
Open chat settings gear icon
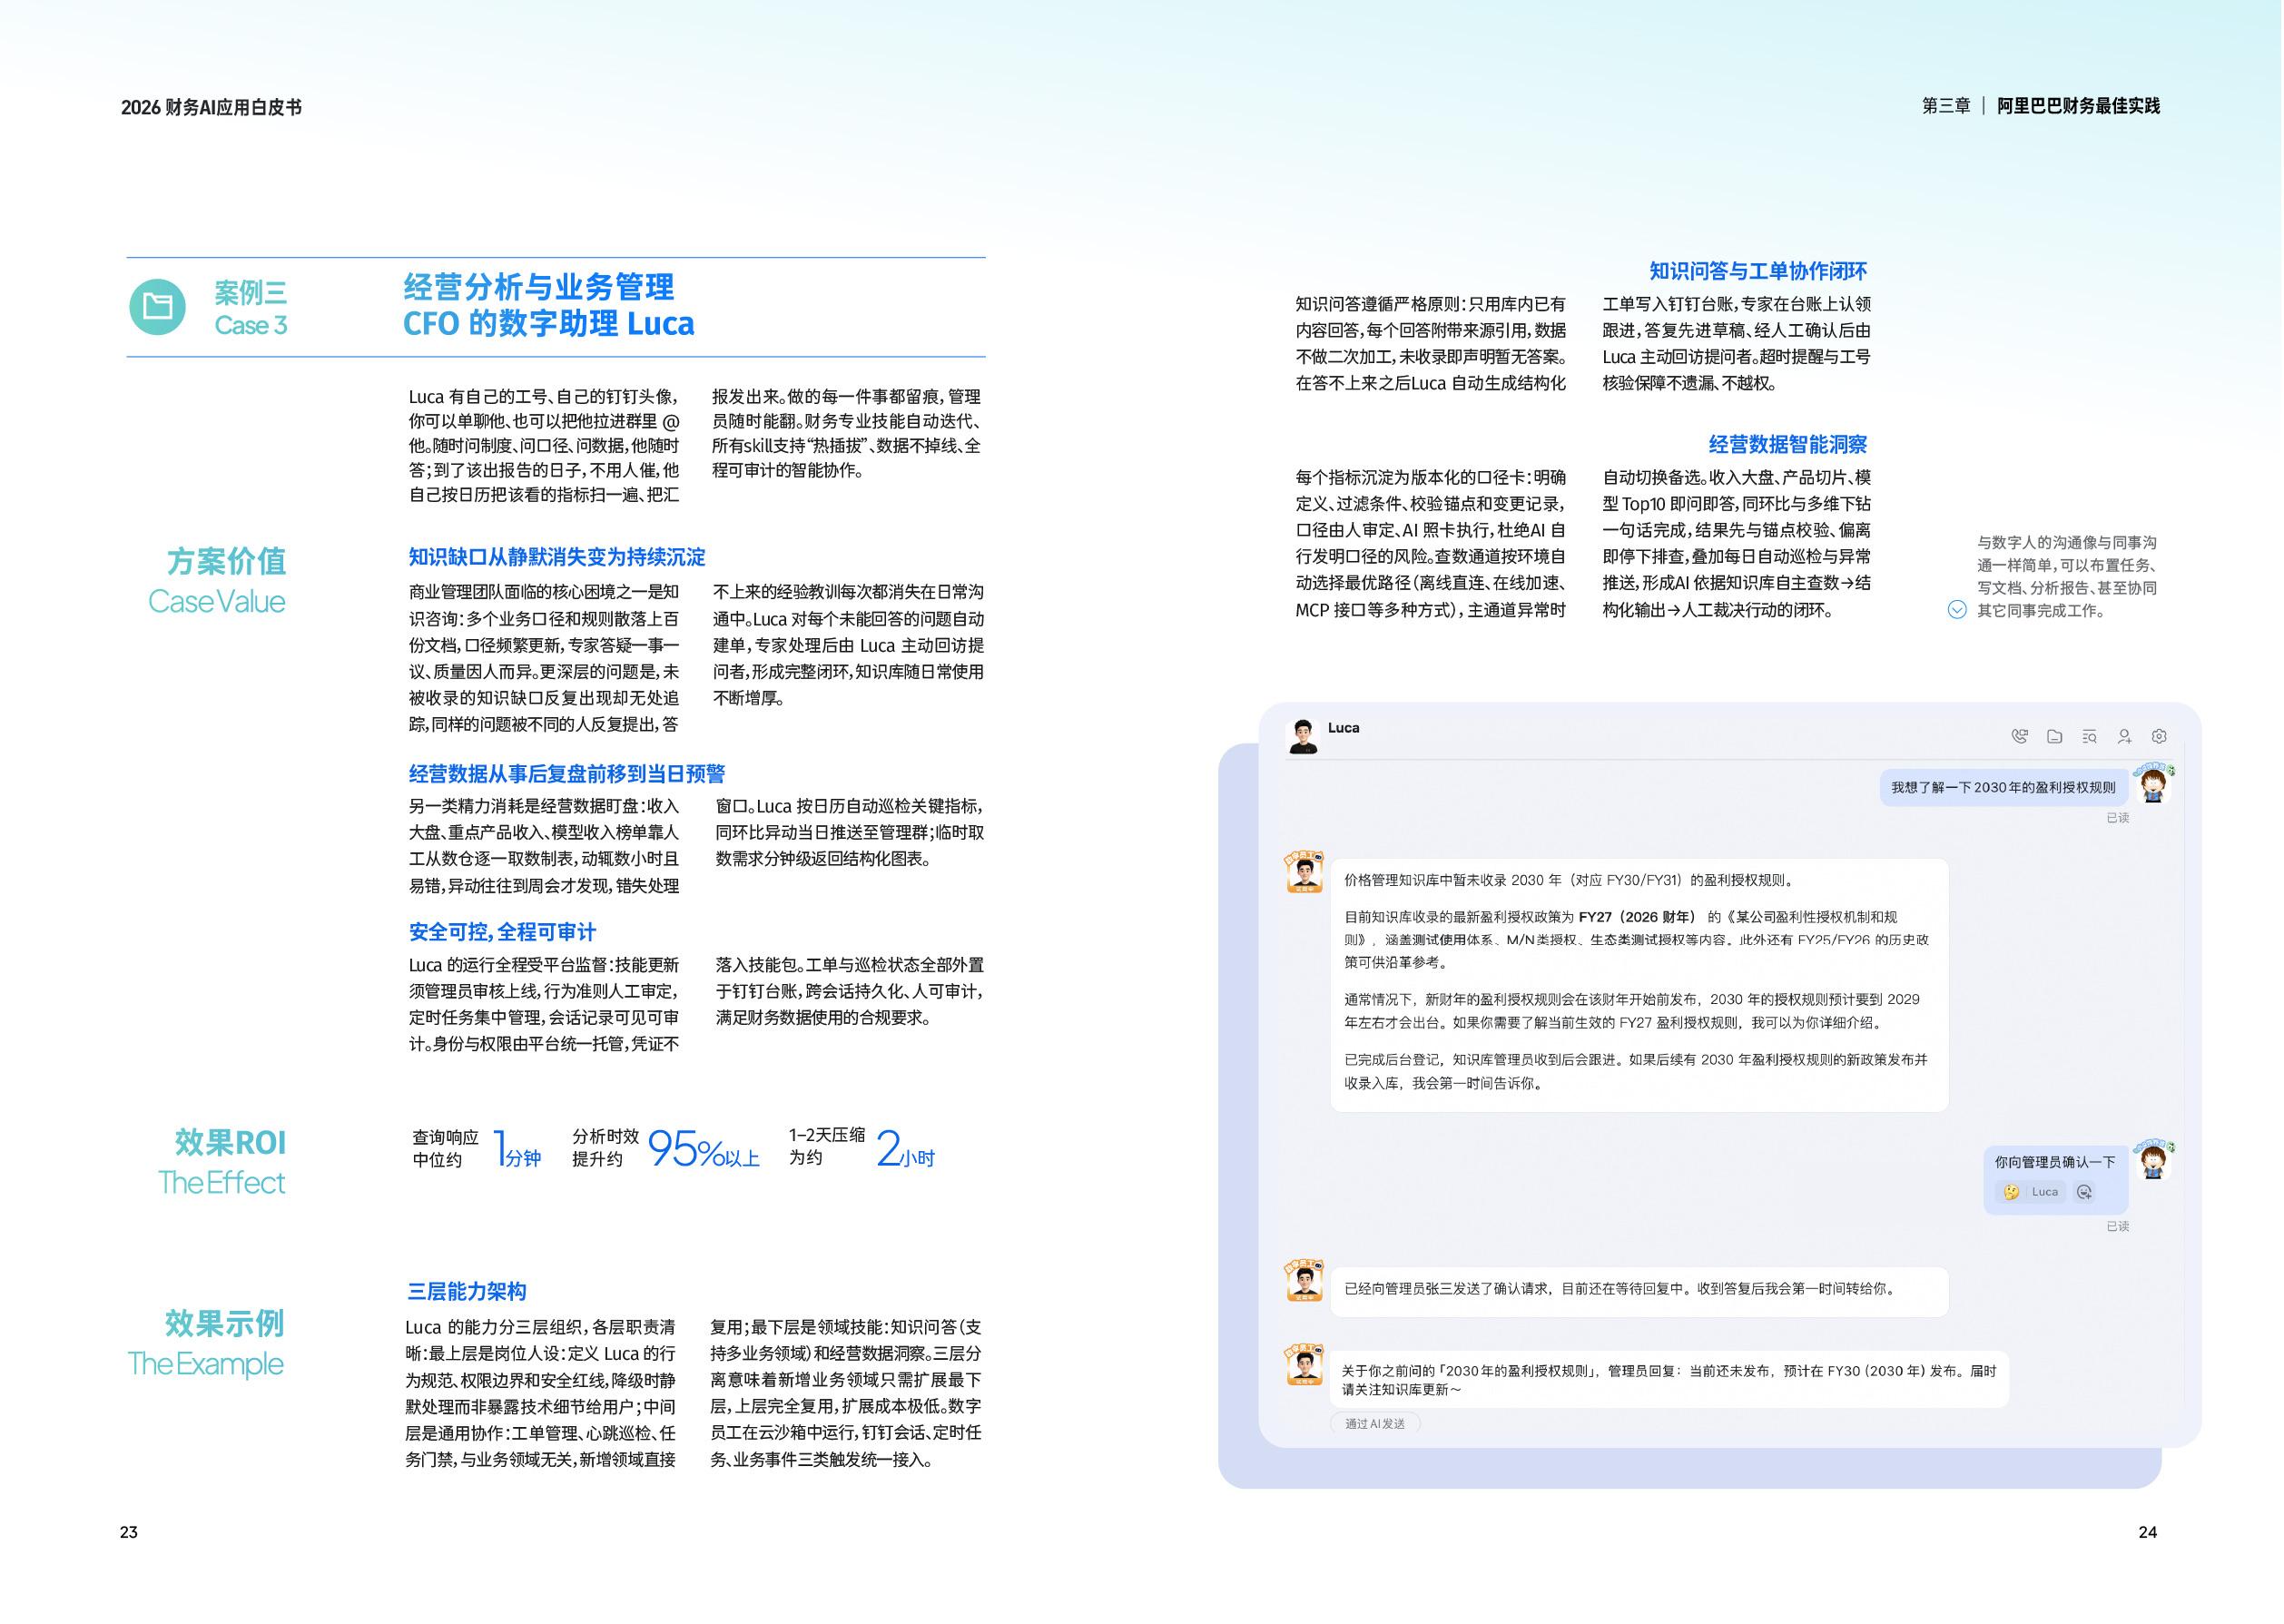click(2159, 736)
